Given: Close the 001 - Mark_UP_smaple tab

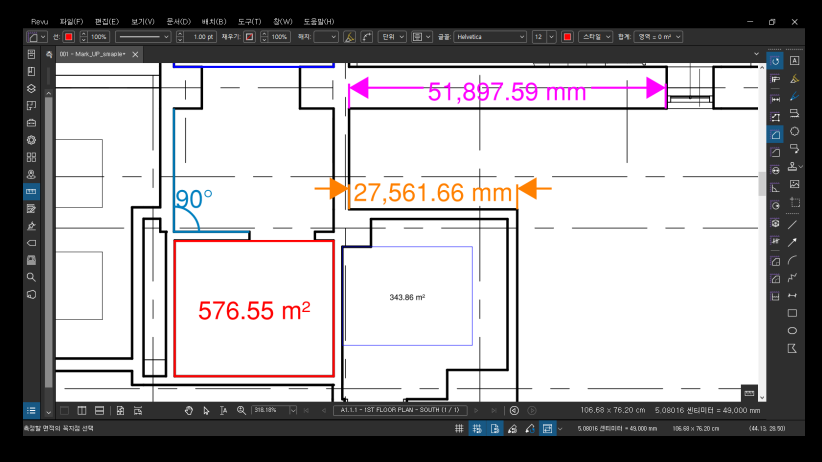Looking at the screenshot, I should tap(135, 54).
